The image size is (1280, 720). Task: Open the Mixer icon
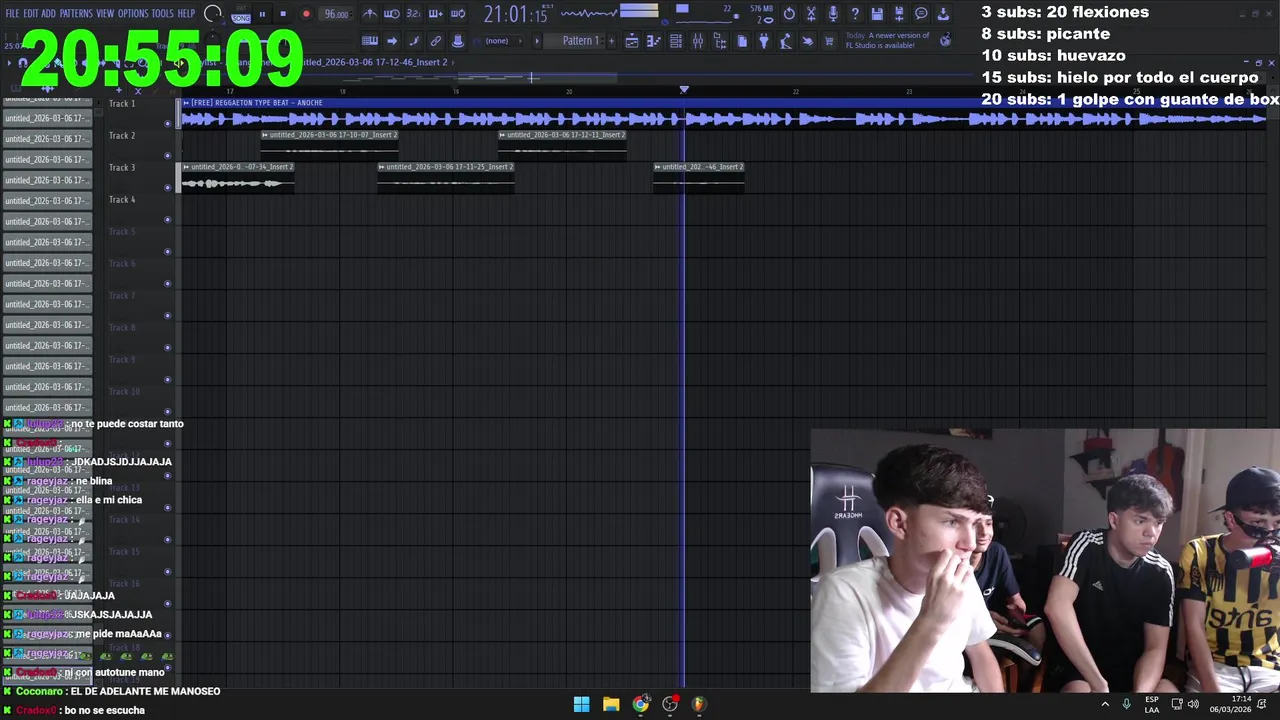(698, 41)
